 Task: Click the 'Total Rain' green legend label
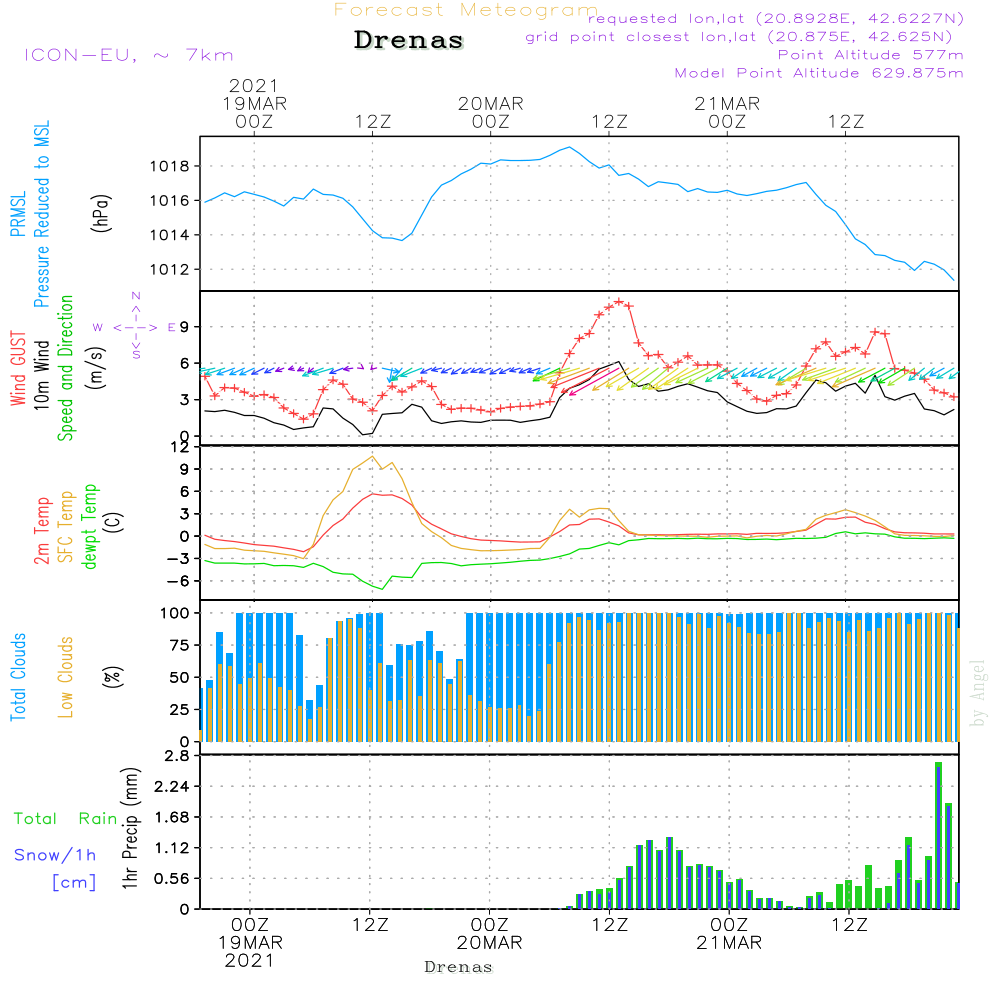click(66, 819)
